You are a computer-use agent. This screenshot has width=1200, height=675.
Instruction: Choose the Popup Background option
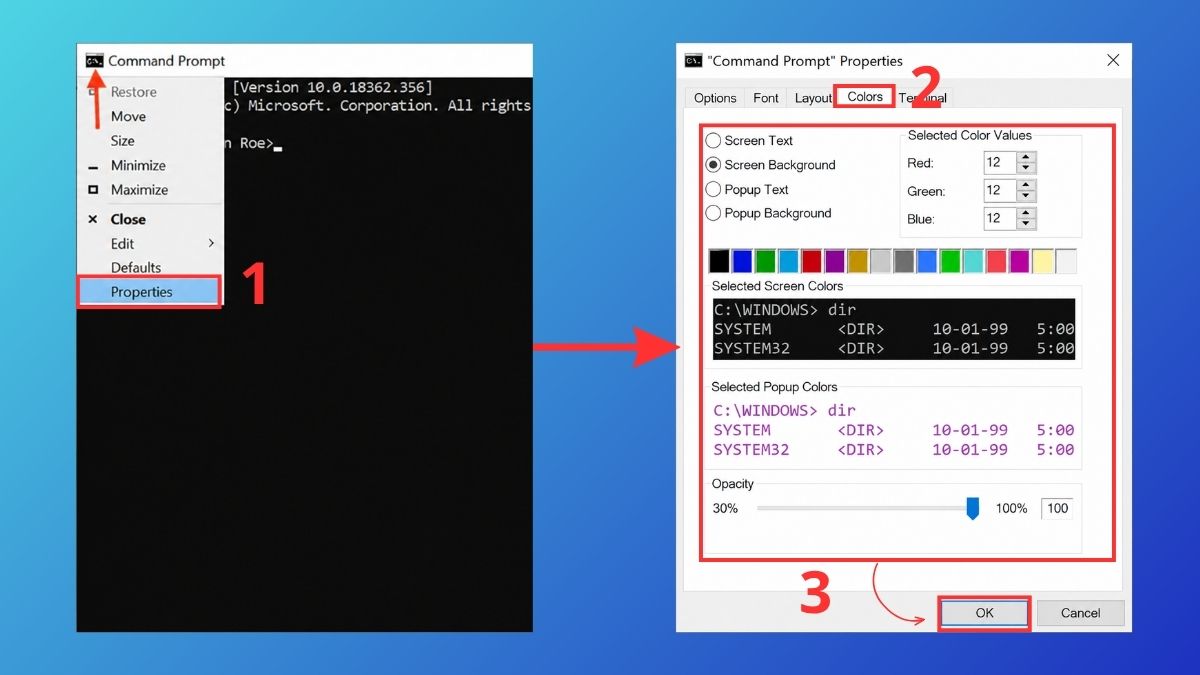[x=714, y=213]
